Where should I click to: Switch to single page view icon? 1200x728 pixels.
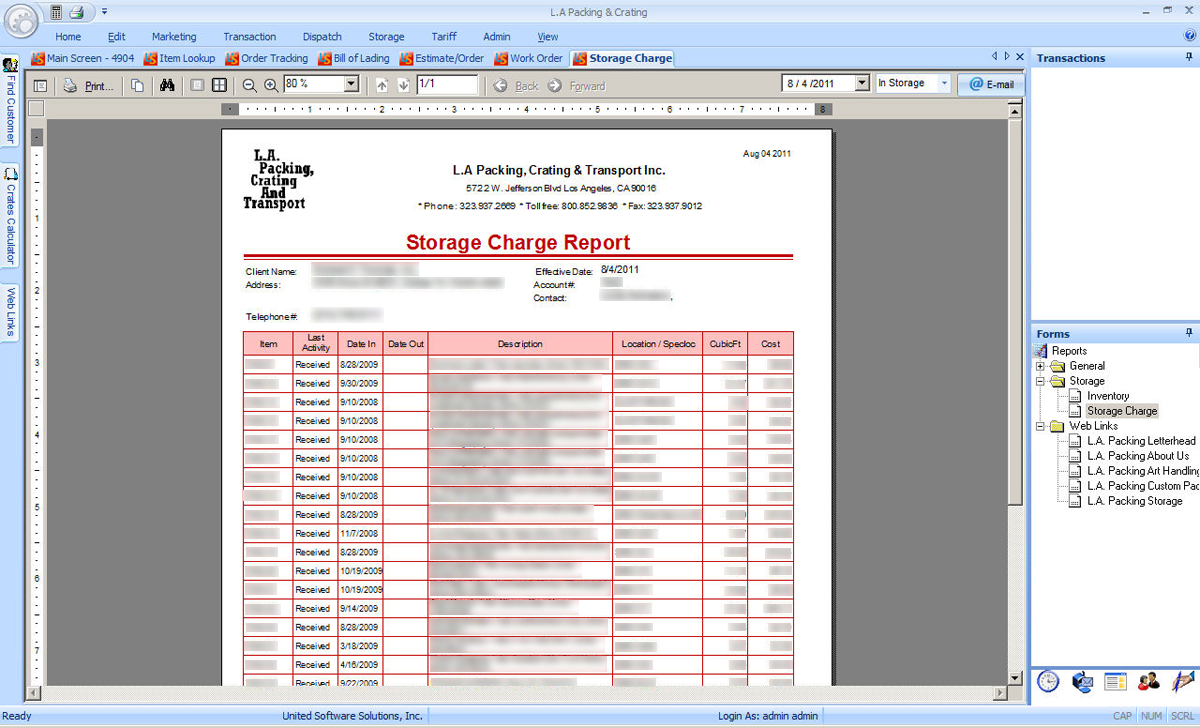pos(197,85)
